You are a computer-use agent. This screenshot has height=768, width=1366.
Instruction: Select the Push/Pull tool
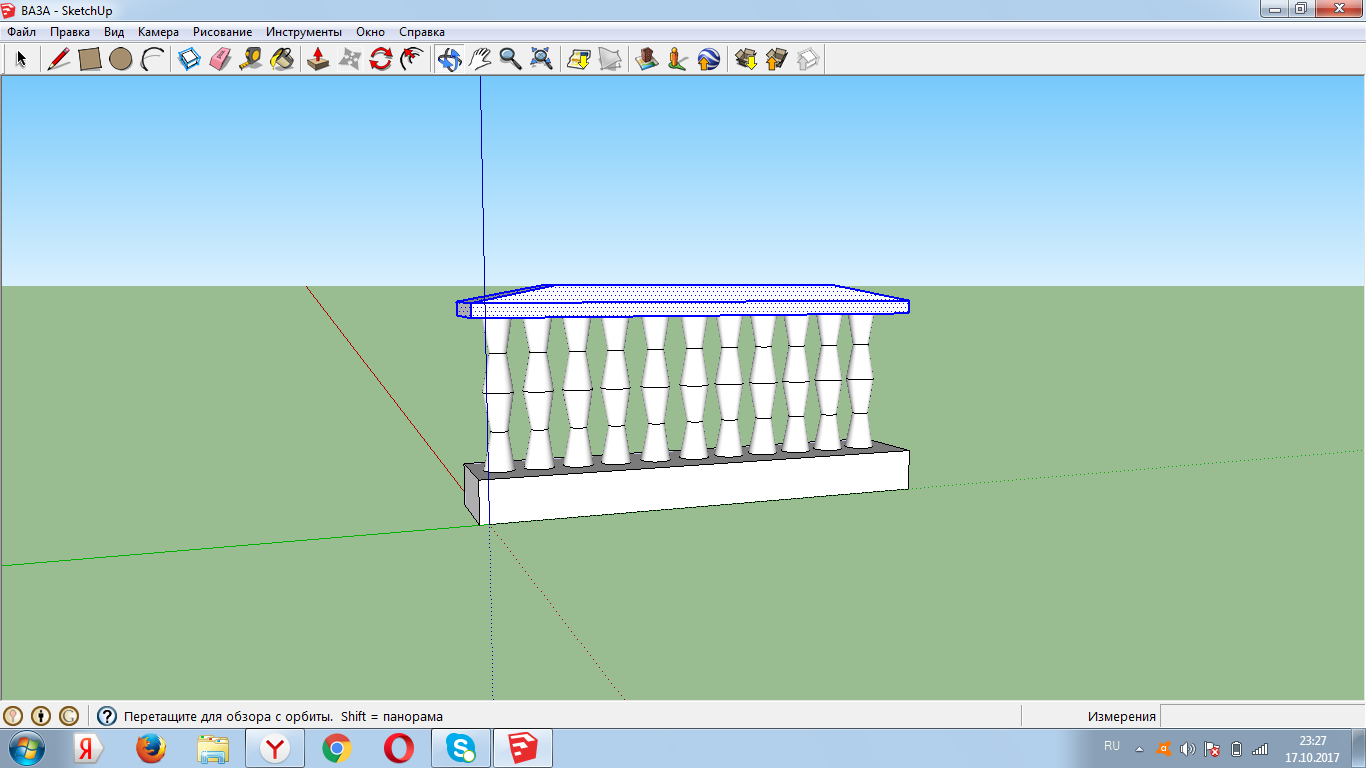pyautogui.click(x=318, y=60)
